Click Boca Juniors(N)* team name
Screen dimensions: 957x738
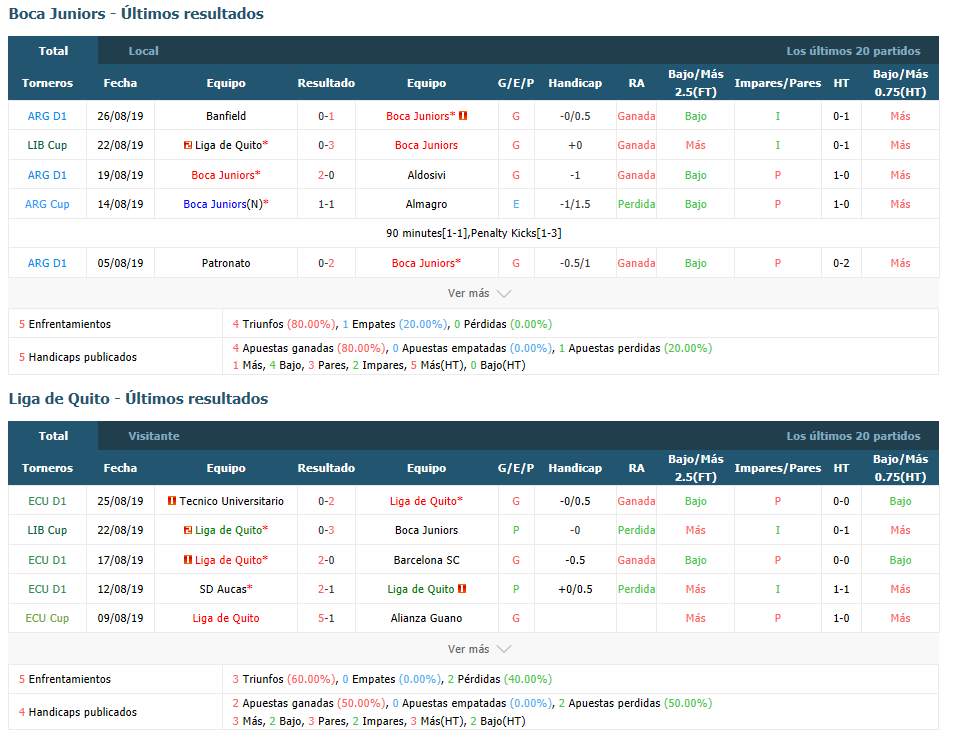pos(226,204)
